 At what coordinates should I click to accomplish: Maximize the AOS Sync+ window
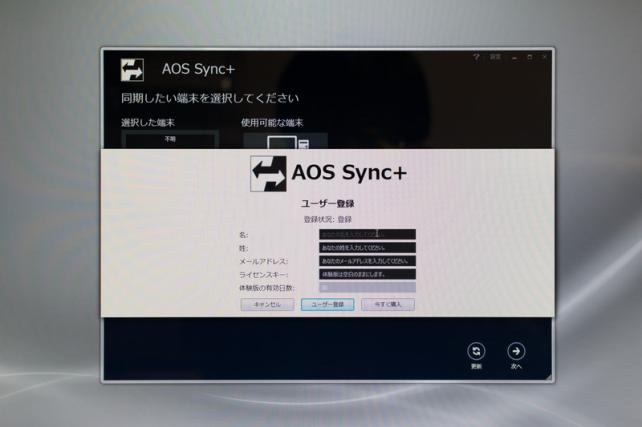[529, 57]
